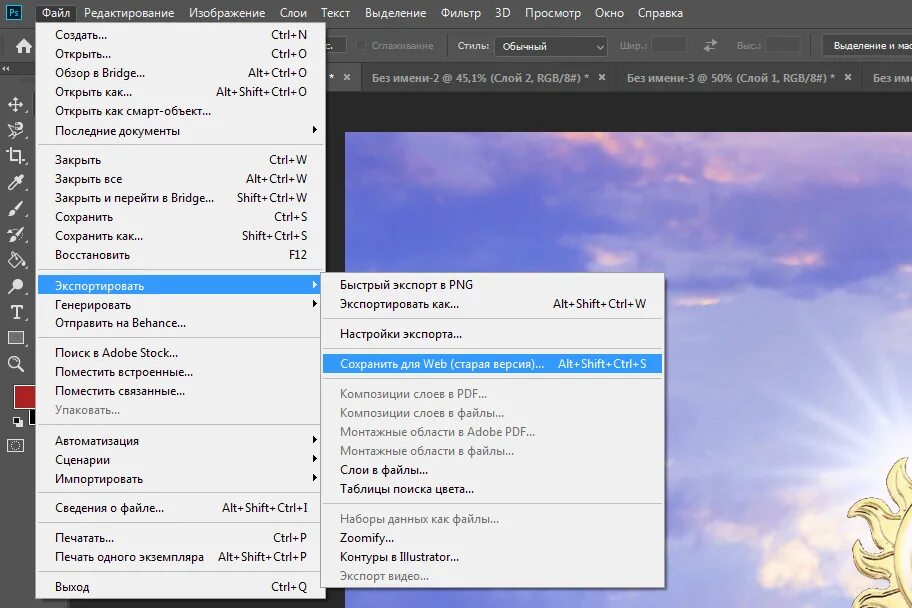Select the History Brush tool
Viewport: 912px width, 608px height.
pos(16,234)
